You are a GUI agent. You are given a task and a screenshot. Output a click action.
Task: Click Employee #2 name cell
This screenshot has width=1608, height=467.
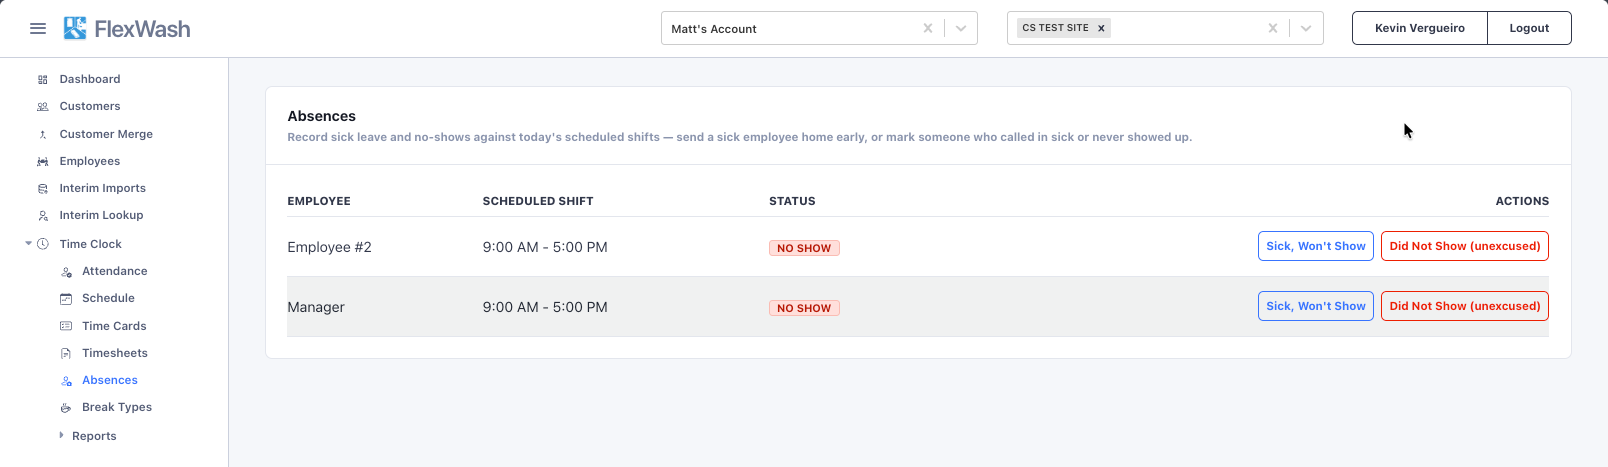329,247
